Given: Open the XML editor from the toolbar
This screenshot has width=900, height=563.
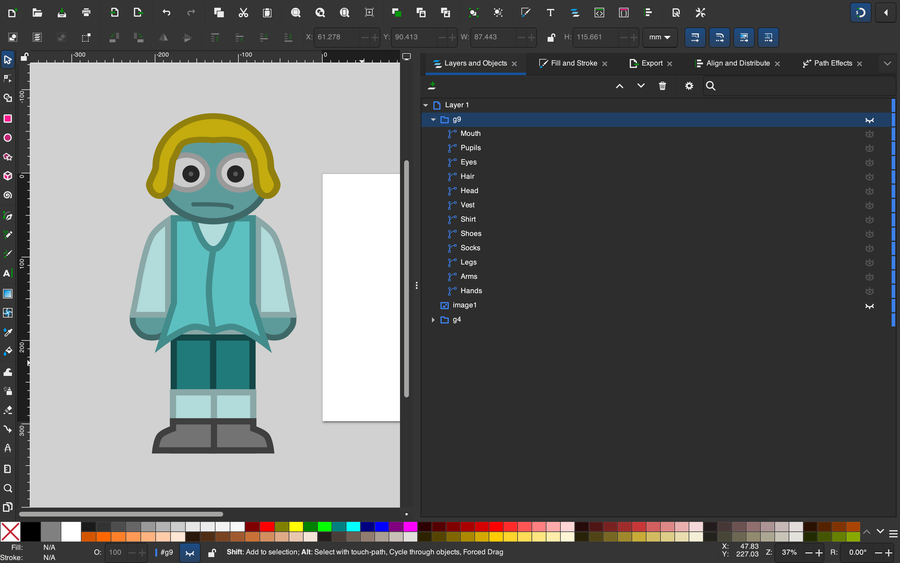Looking at the screenshot, I should coord(599,13).
